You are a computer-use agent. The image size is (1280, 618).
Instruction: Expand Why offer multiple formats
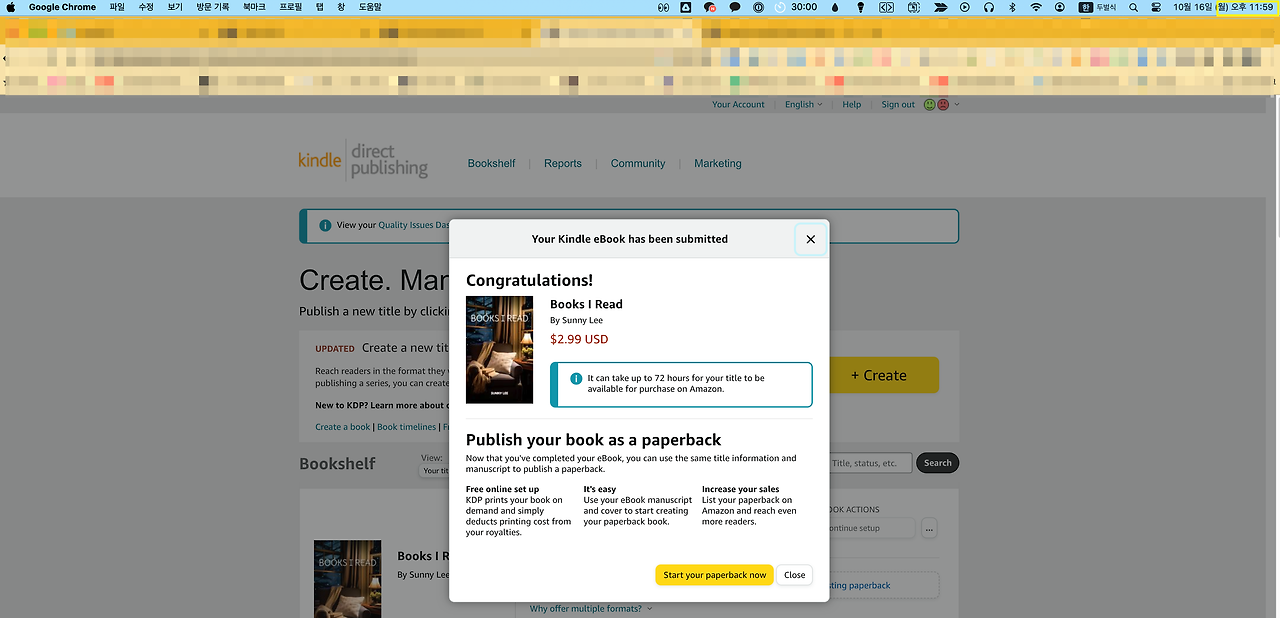(x=591, y=608)
